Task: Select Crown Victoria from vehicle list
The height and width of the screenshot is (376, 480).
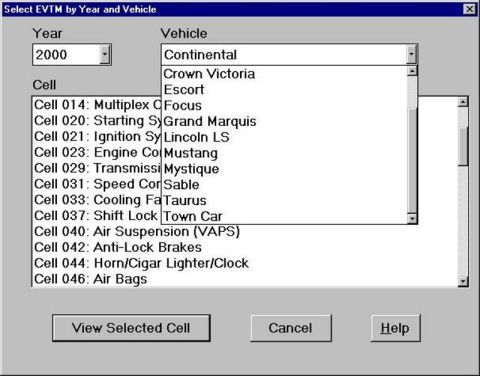Action: click(285, 74)
